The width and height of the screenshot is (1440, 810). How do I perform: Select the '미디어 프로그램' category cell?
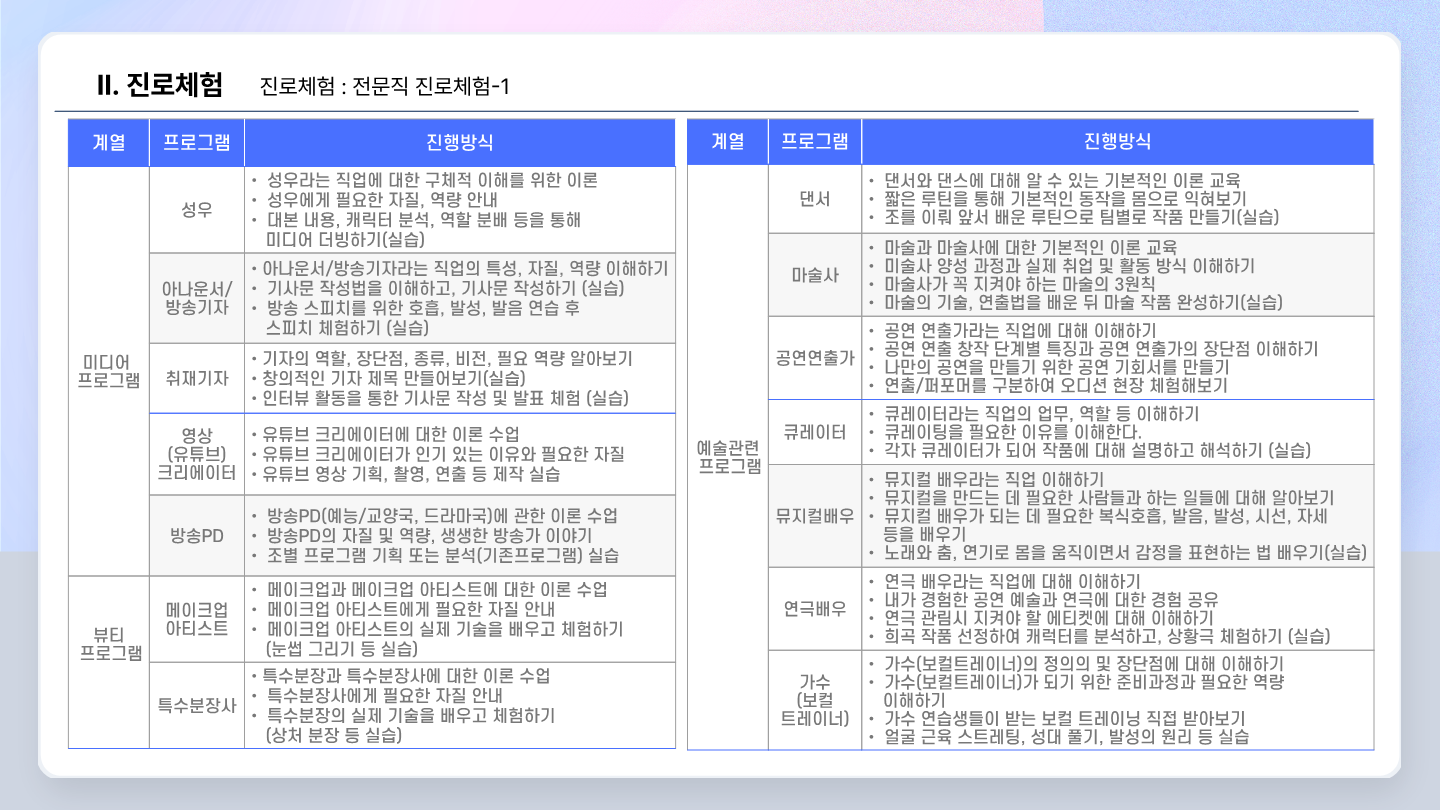[x=109, y=370]
